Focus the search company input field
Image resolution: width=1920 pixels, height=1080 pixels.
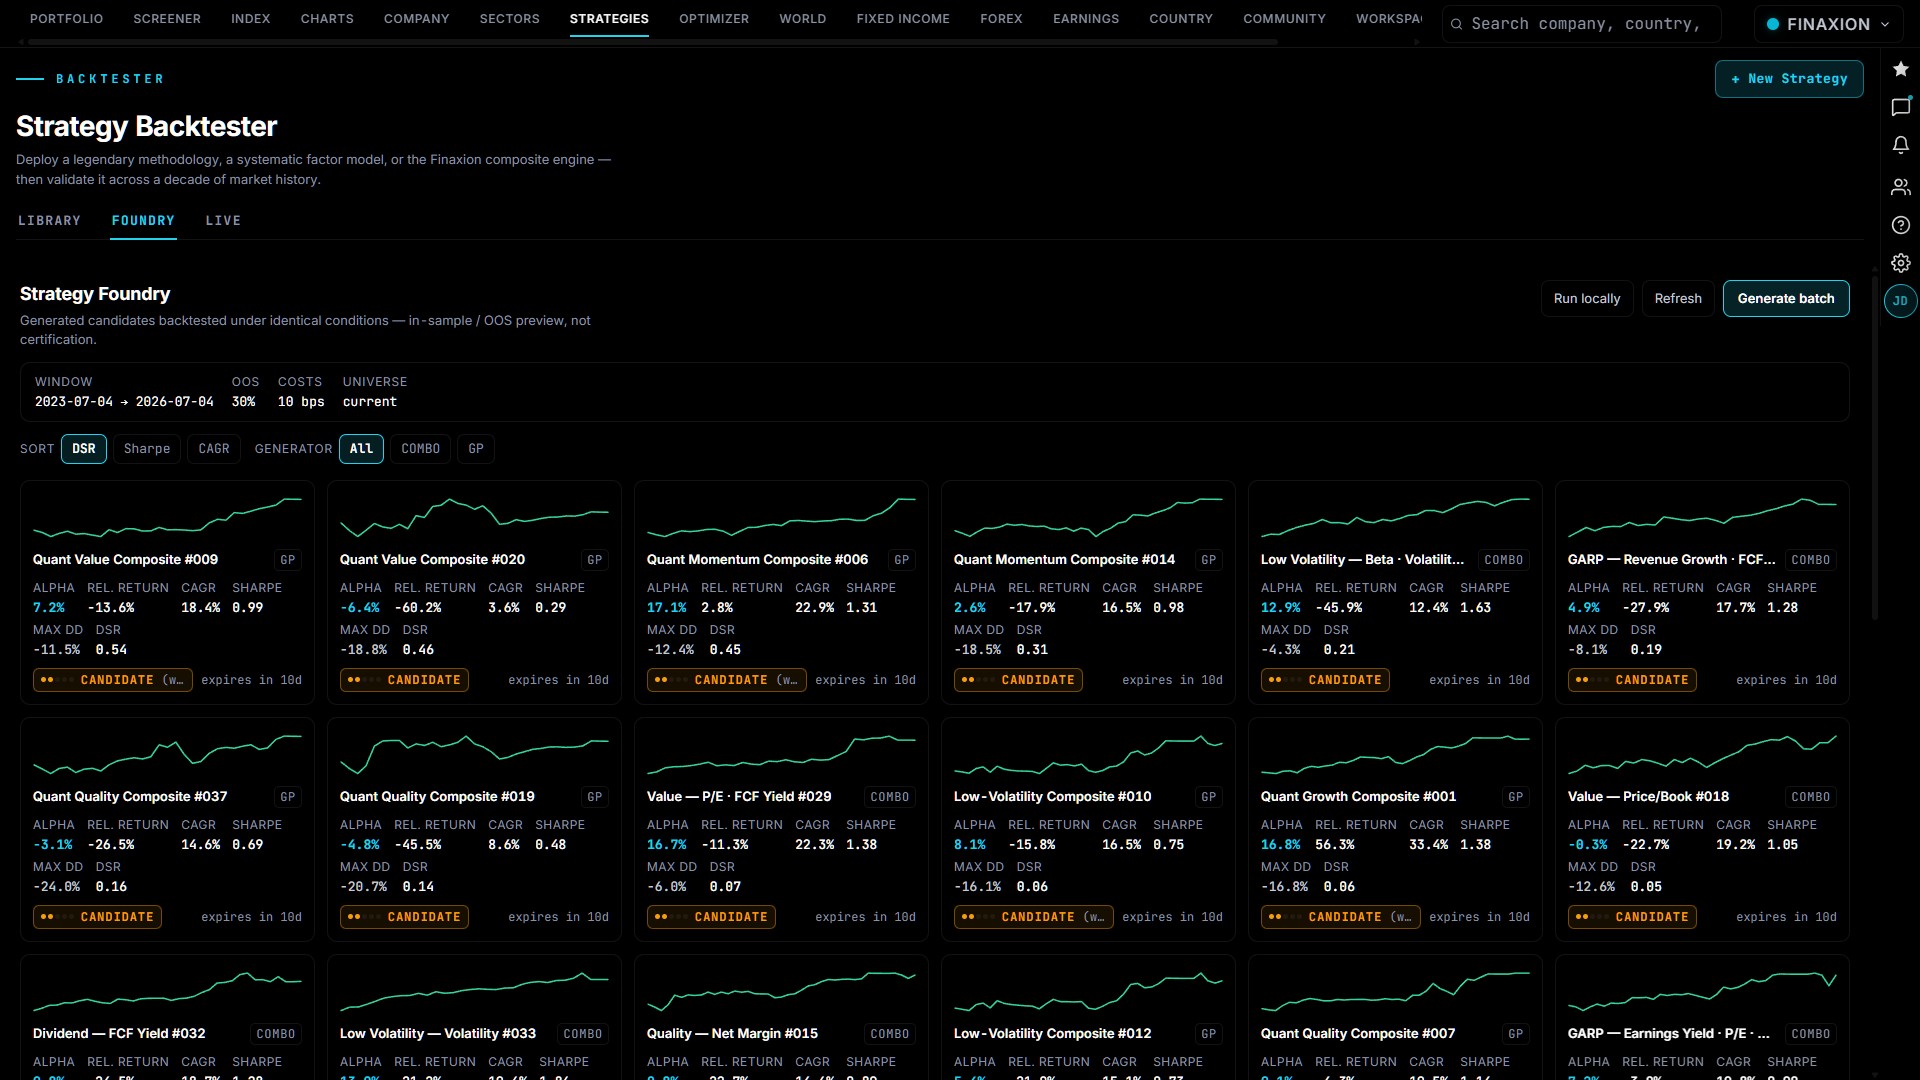(1592, 24)
